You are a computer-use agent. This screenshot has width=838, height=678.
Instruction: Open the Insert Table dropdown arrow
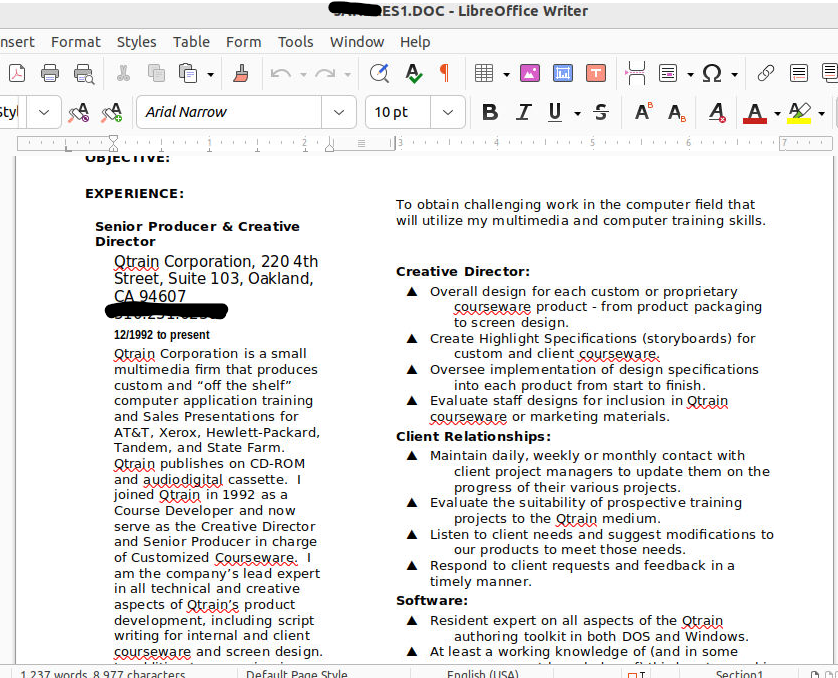tap(506, 74)
